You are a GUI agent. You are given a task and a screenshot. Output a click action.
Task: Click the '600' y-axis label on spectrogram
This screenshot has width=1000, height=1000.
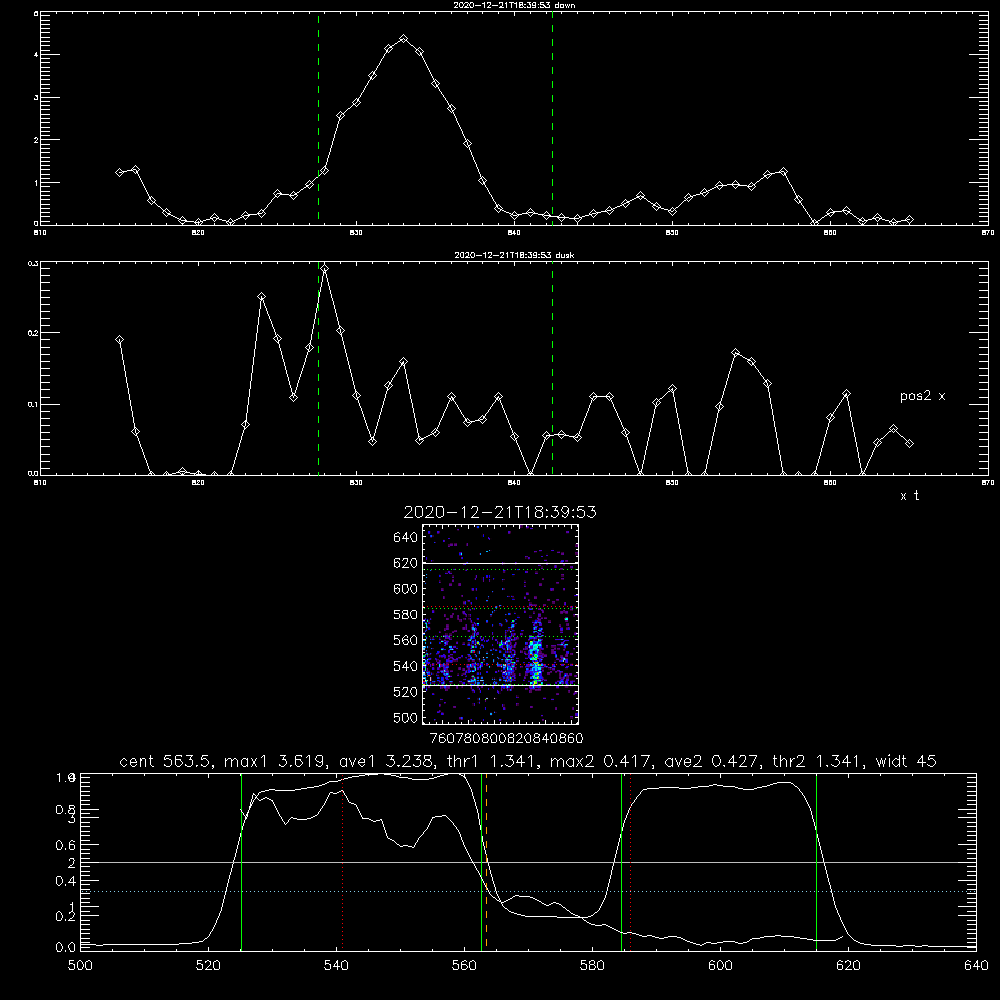coord(406,589)
